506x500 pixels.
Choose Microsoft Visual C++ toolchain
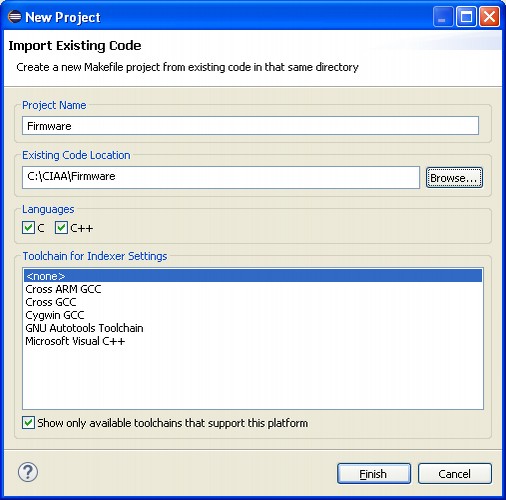253,341
